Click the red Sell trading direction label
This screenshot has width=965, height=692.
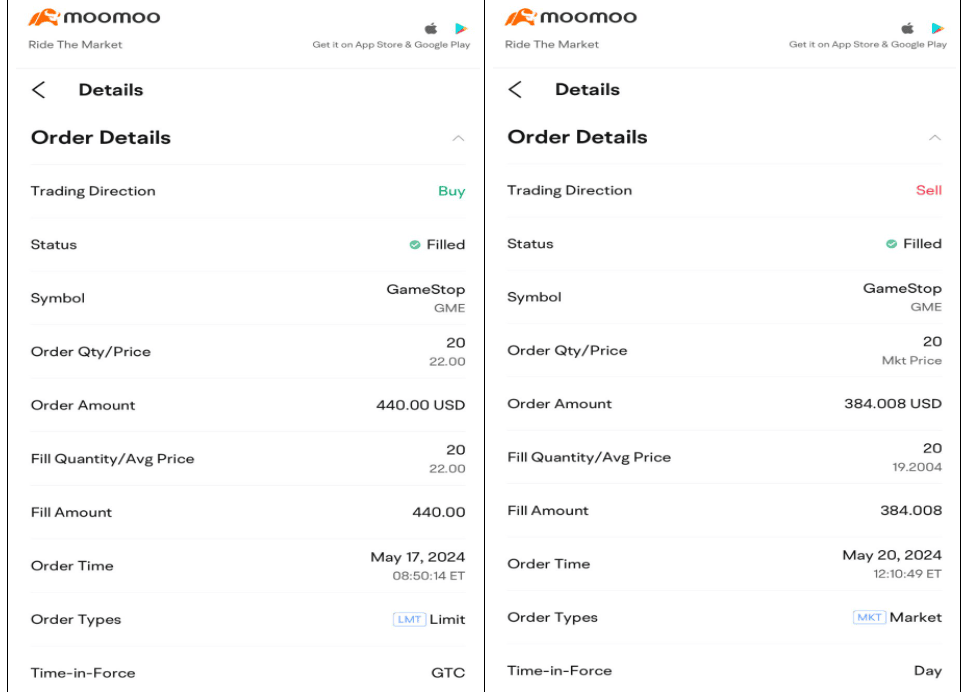[928, 191]
